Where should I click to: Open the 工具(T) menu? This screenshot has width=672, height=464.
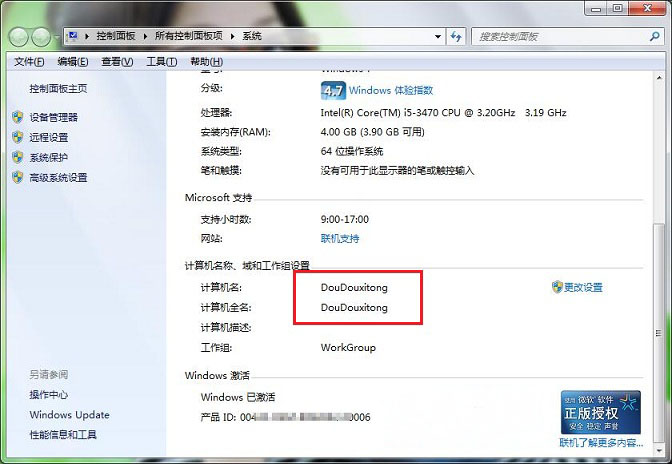point(162,62)
